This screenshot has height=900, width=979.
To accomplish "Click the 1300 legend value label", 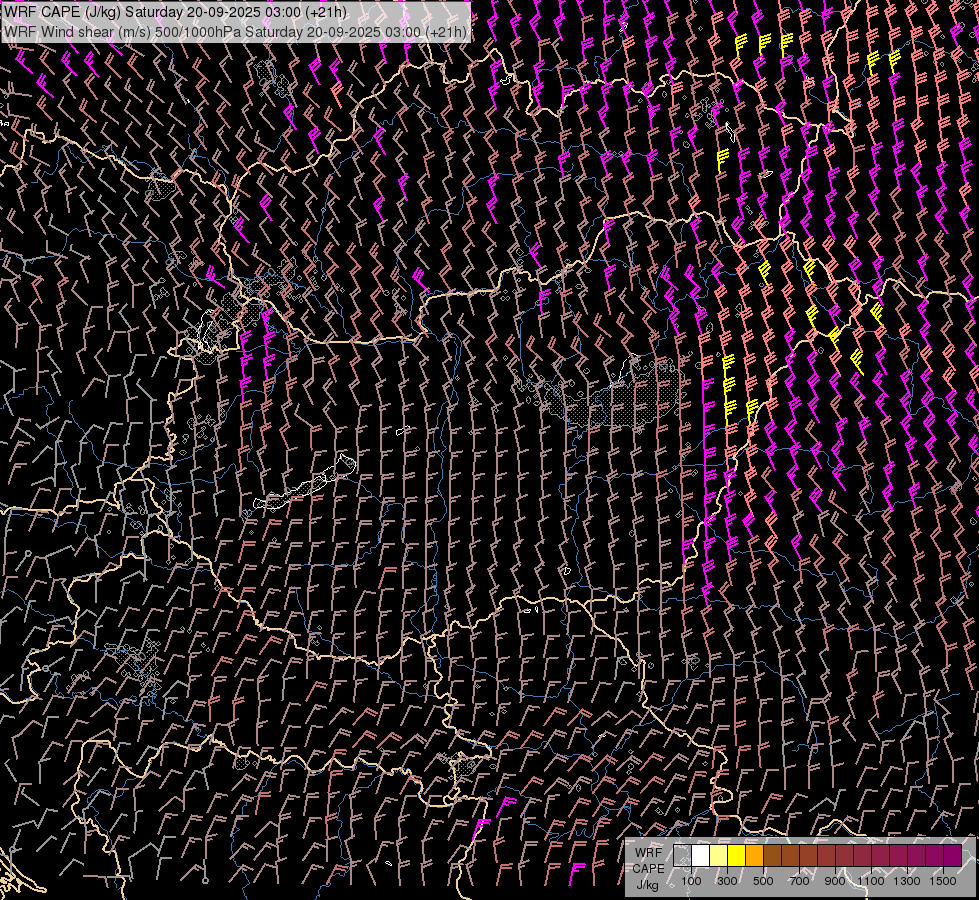I will pos(907,881).
